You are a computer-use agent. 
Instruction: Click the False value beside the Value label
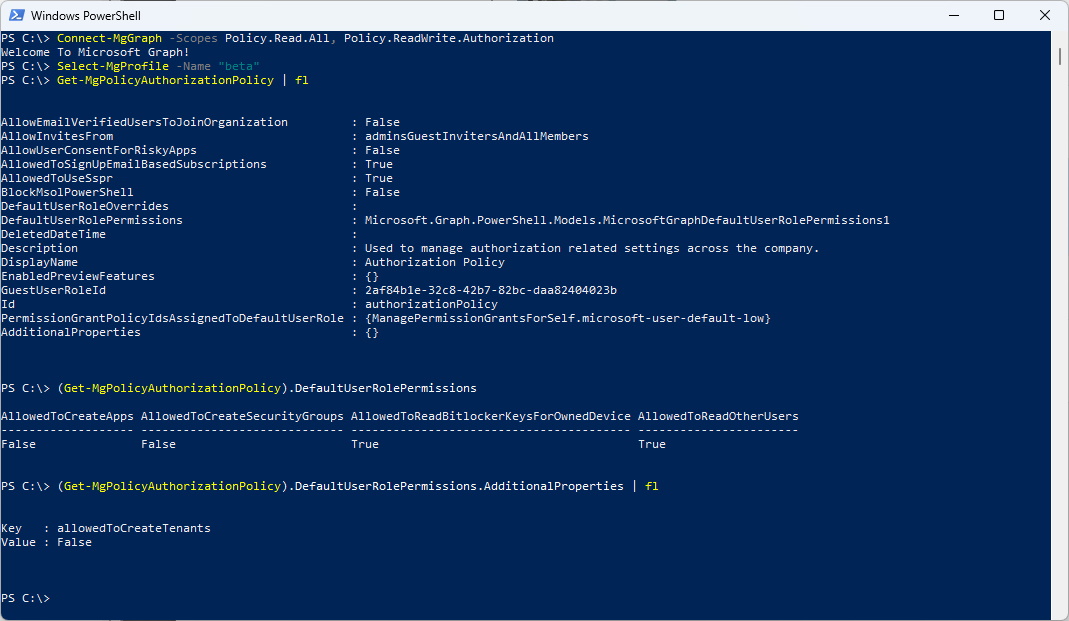click(74, 543)
